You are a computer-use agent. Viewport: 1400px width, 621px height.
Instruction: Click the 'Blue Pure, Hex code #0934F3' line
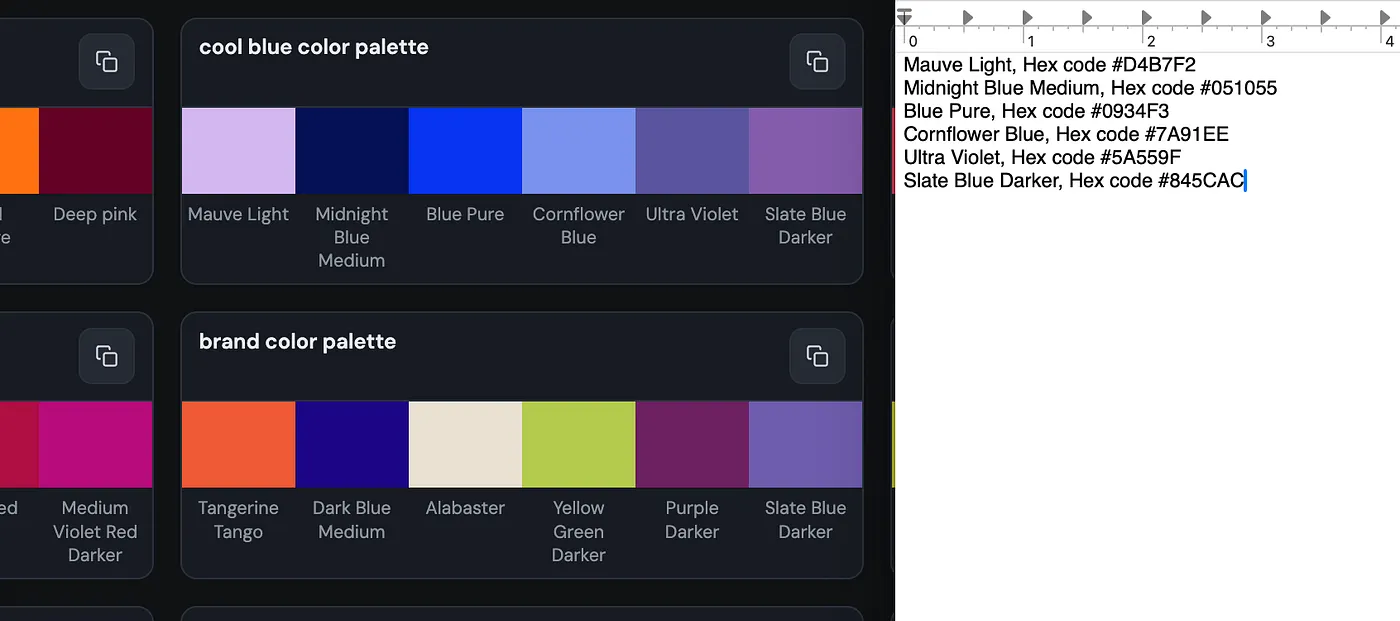point(1036,111)
